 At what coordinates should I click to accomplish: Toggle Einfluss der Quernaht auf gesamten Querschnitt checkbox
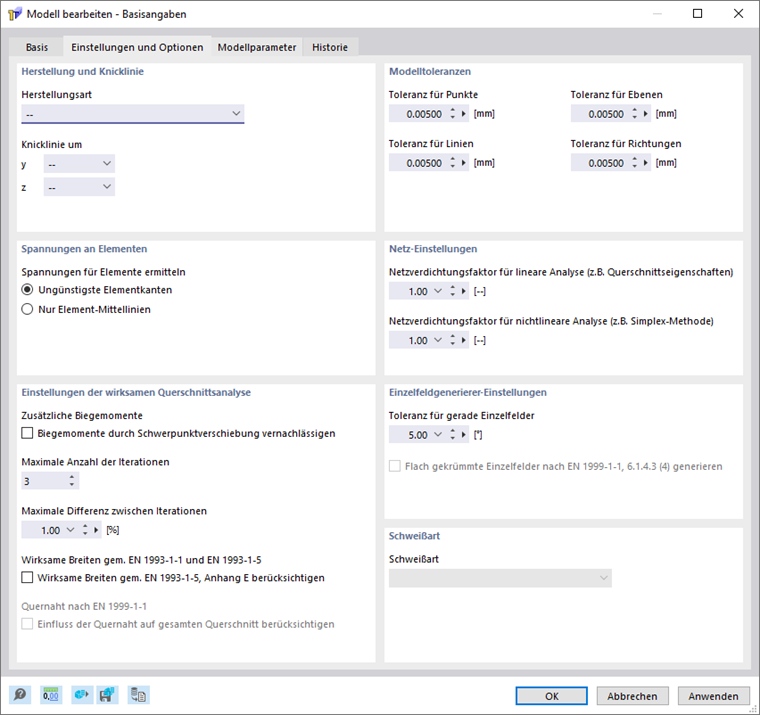pyautogui.click(x=27, y=624)
